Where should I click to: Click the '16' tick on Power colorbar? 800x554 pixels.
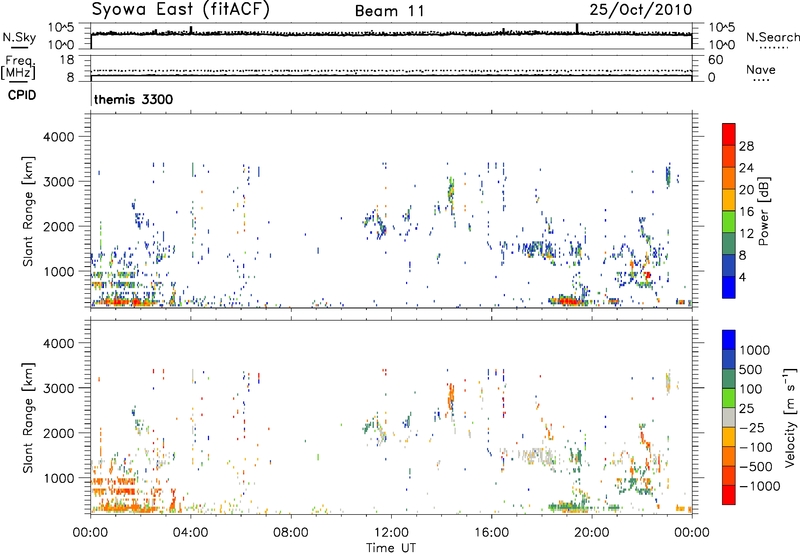pos(746,212)
